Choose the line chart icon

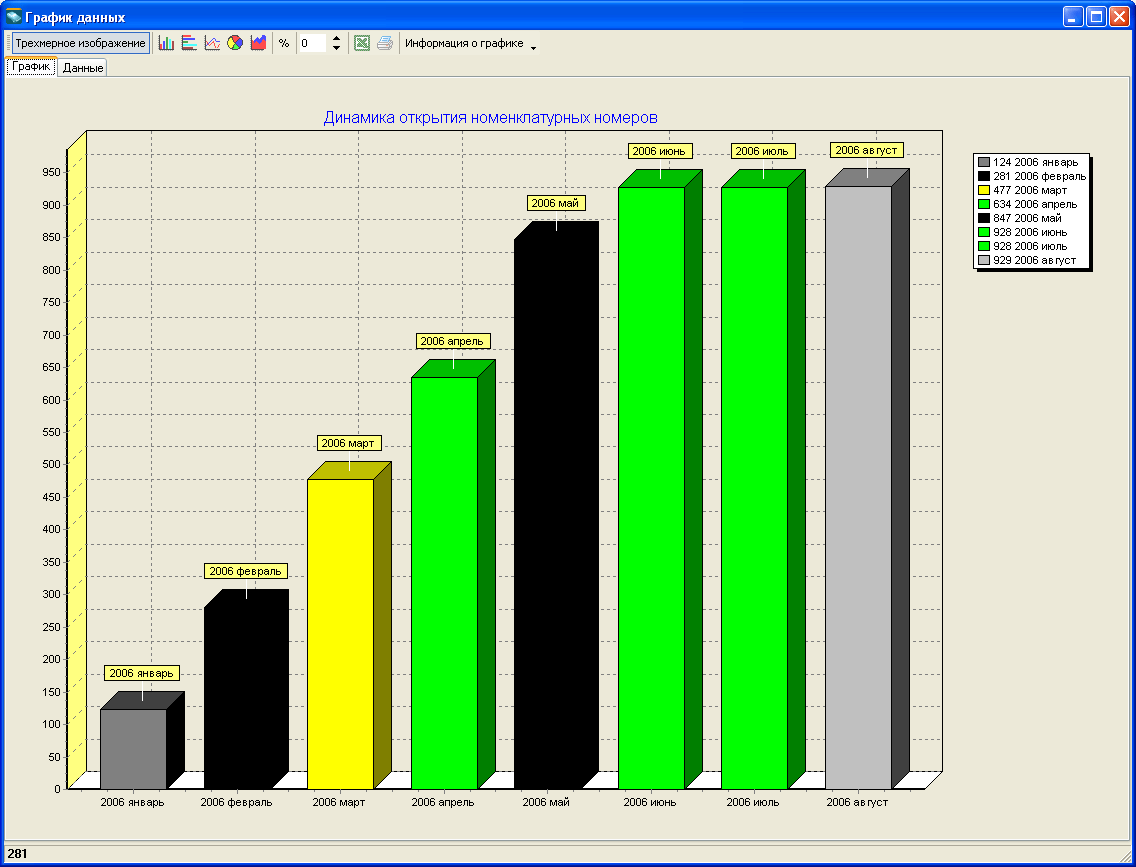[x=212, y=43]
